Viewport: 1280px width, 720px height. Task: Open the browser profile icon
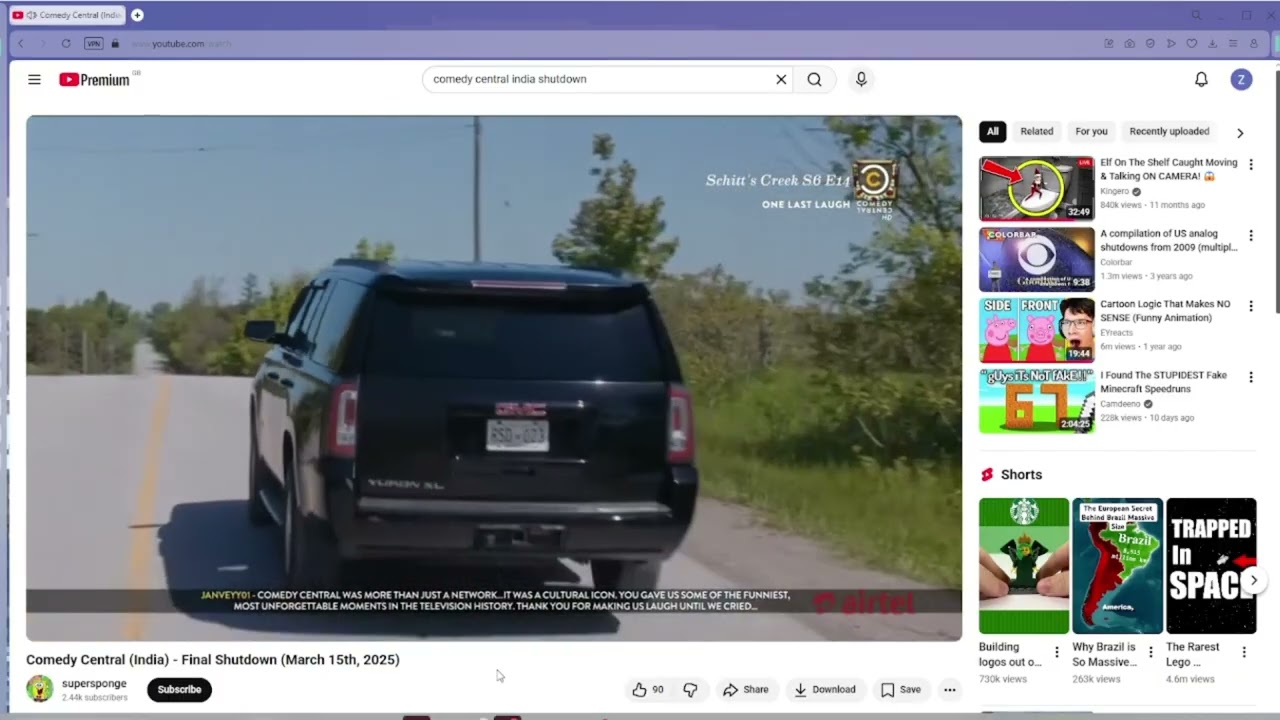pyautogui.click(x=1254, y=43)
